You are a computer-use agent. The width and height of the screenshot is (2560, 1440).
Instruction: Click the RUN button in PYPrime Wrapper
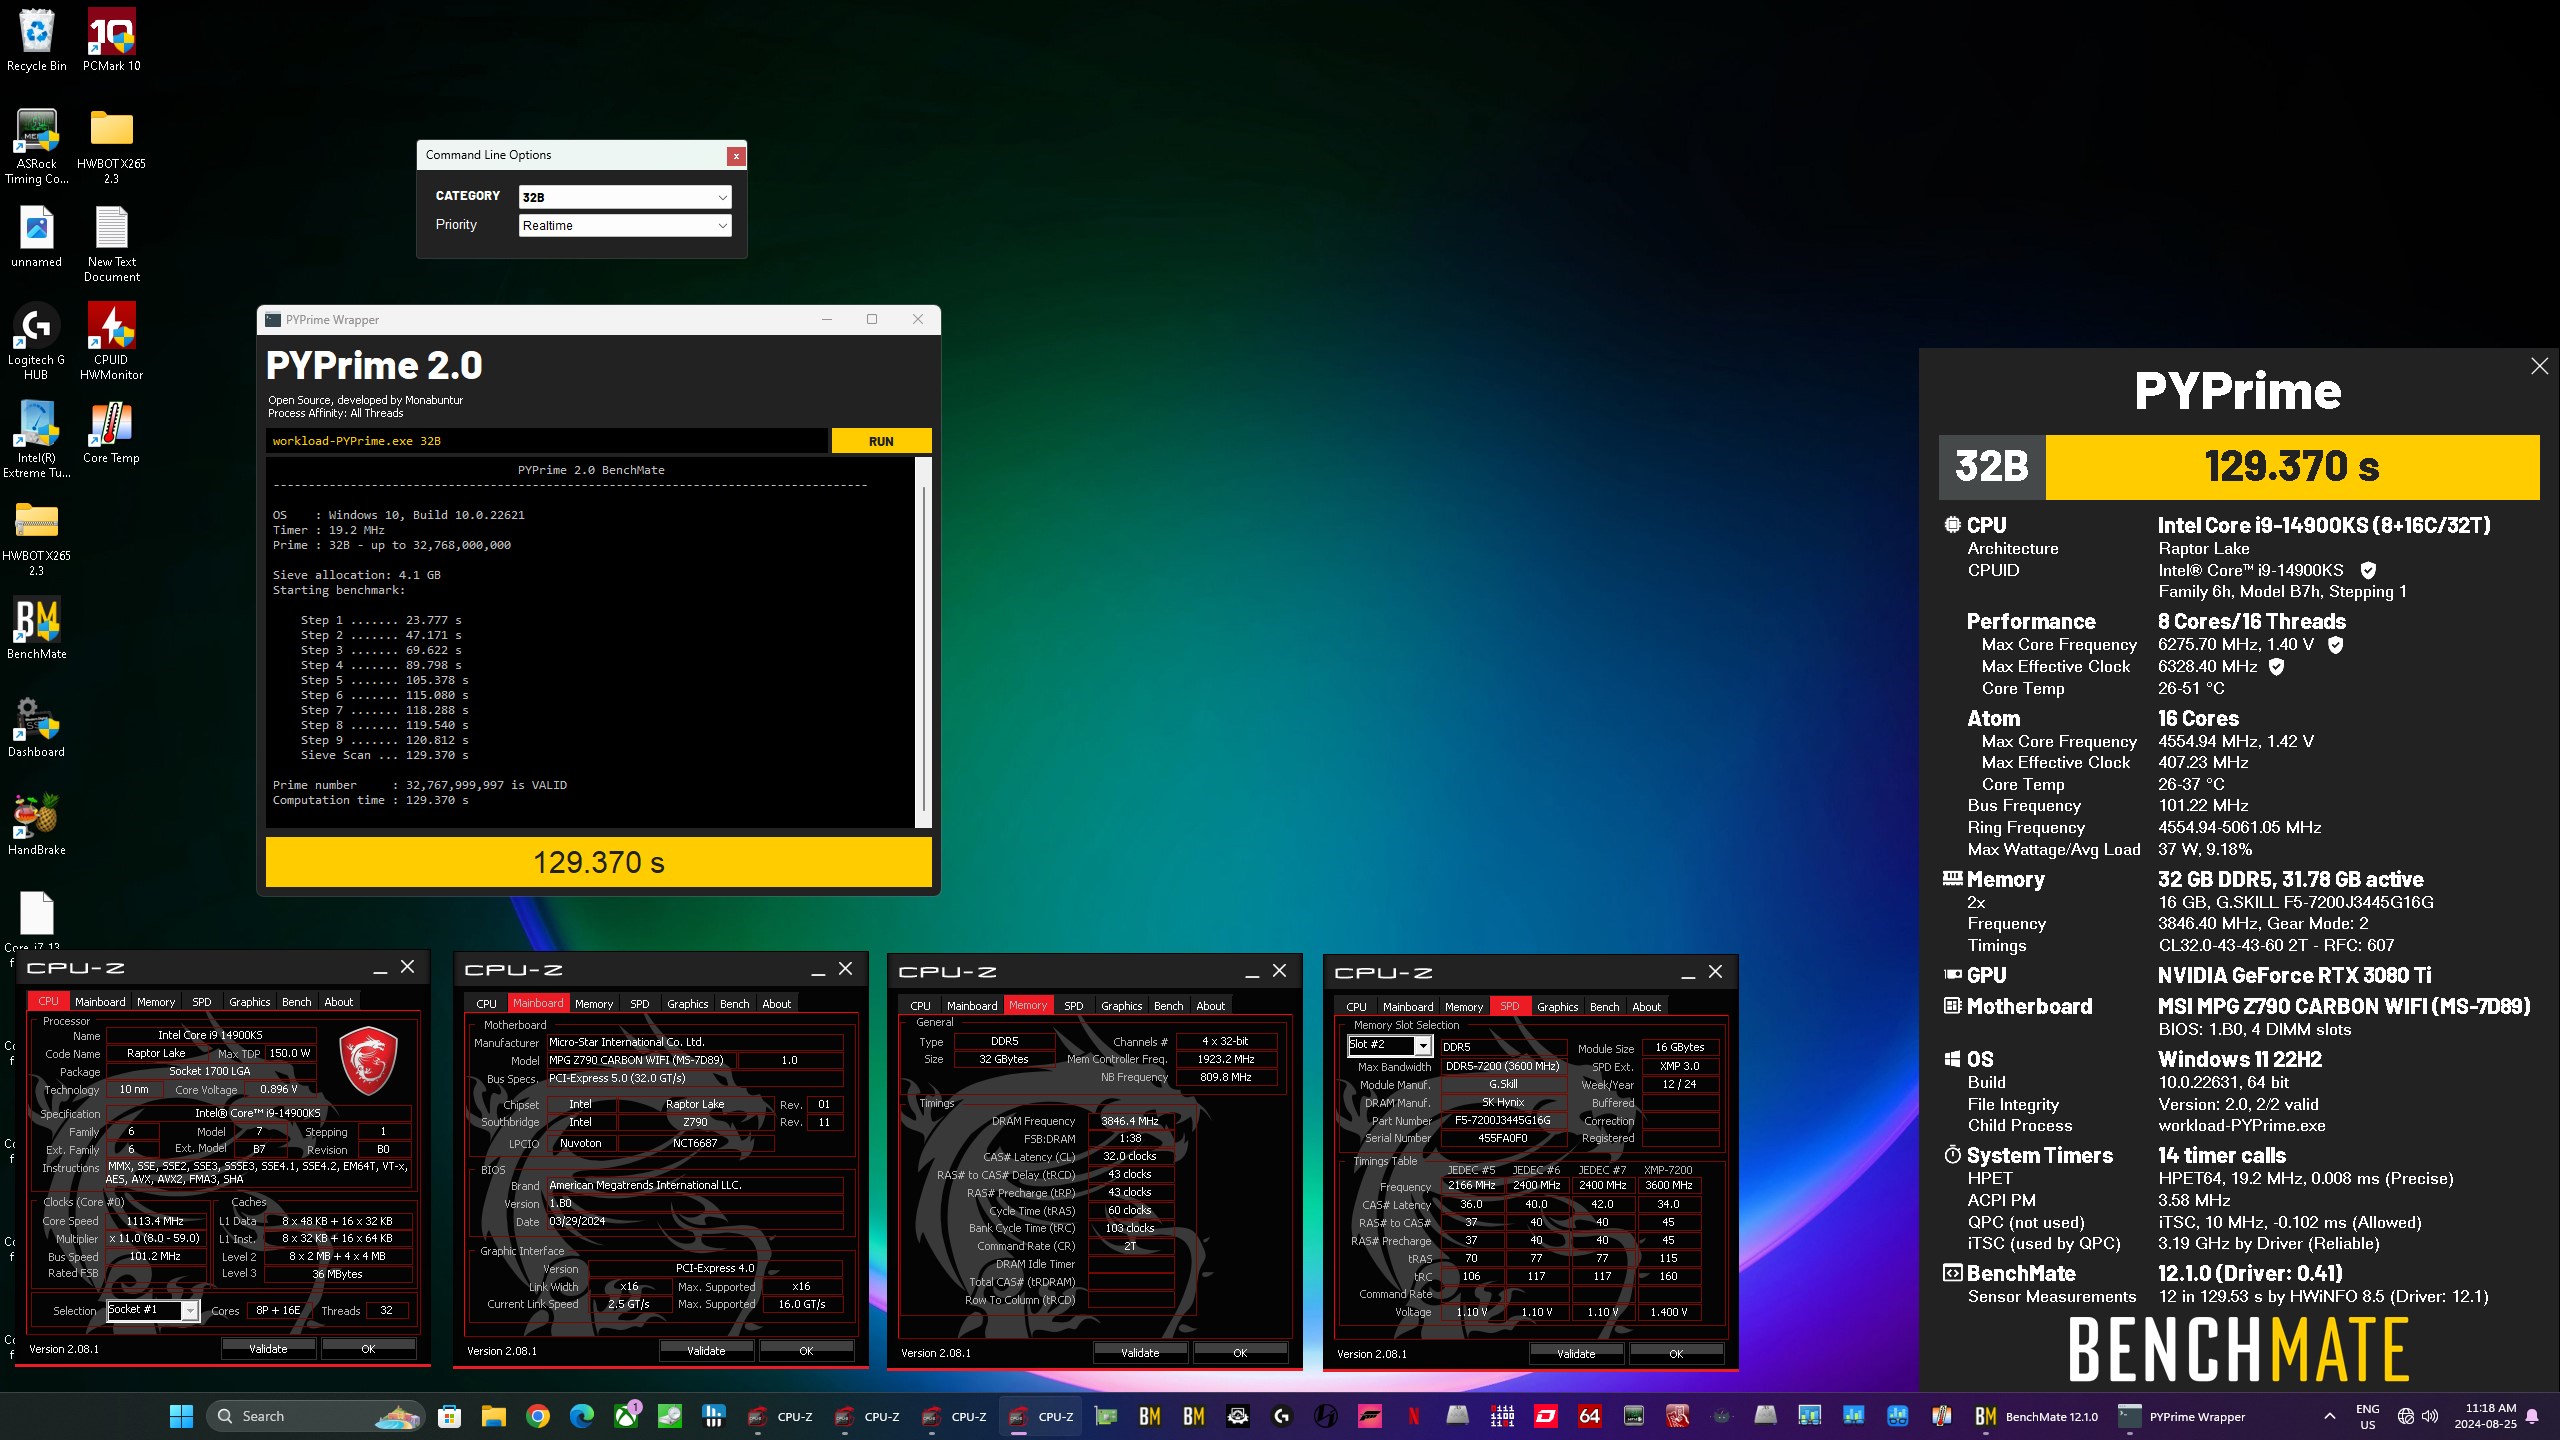881,441
